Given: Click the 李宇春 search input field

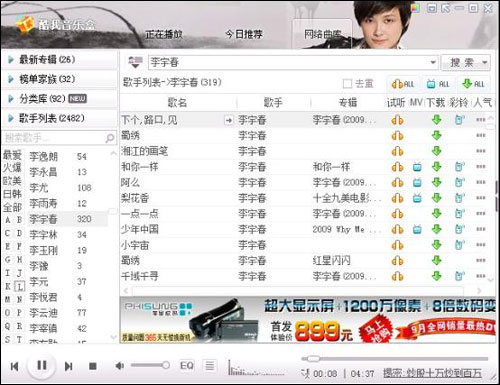Looking at the screenshot, I should (289, 62).
